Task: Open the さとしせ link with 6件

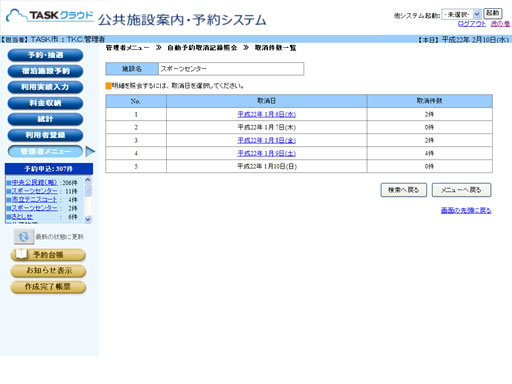Action: [22, 216]
